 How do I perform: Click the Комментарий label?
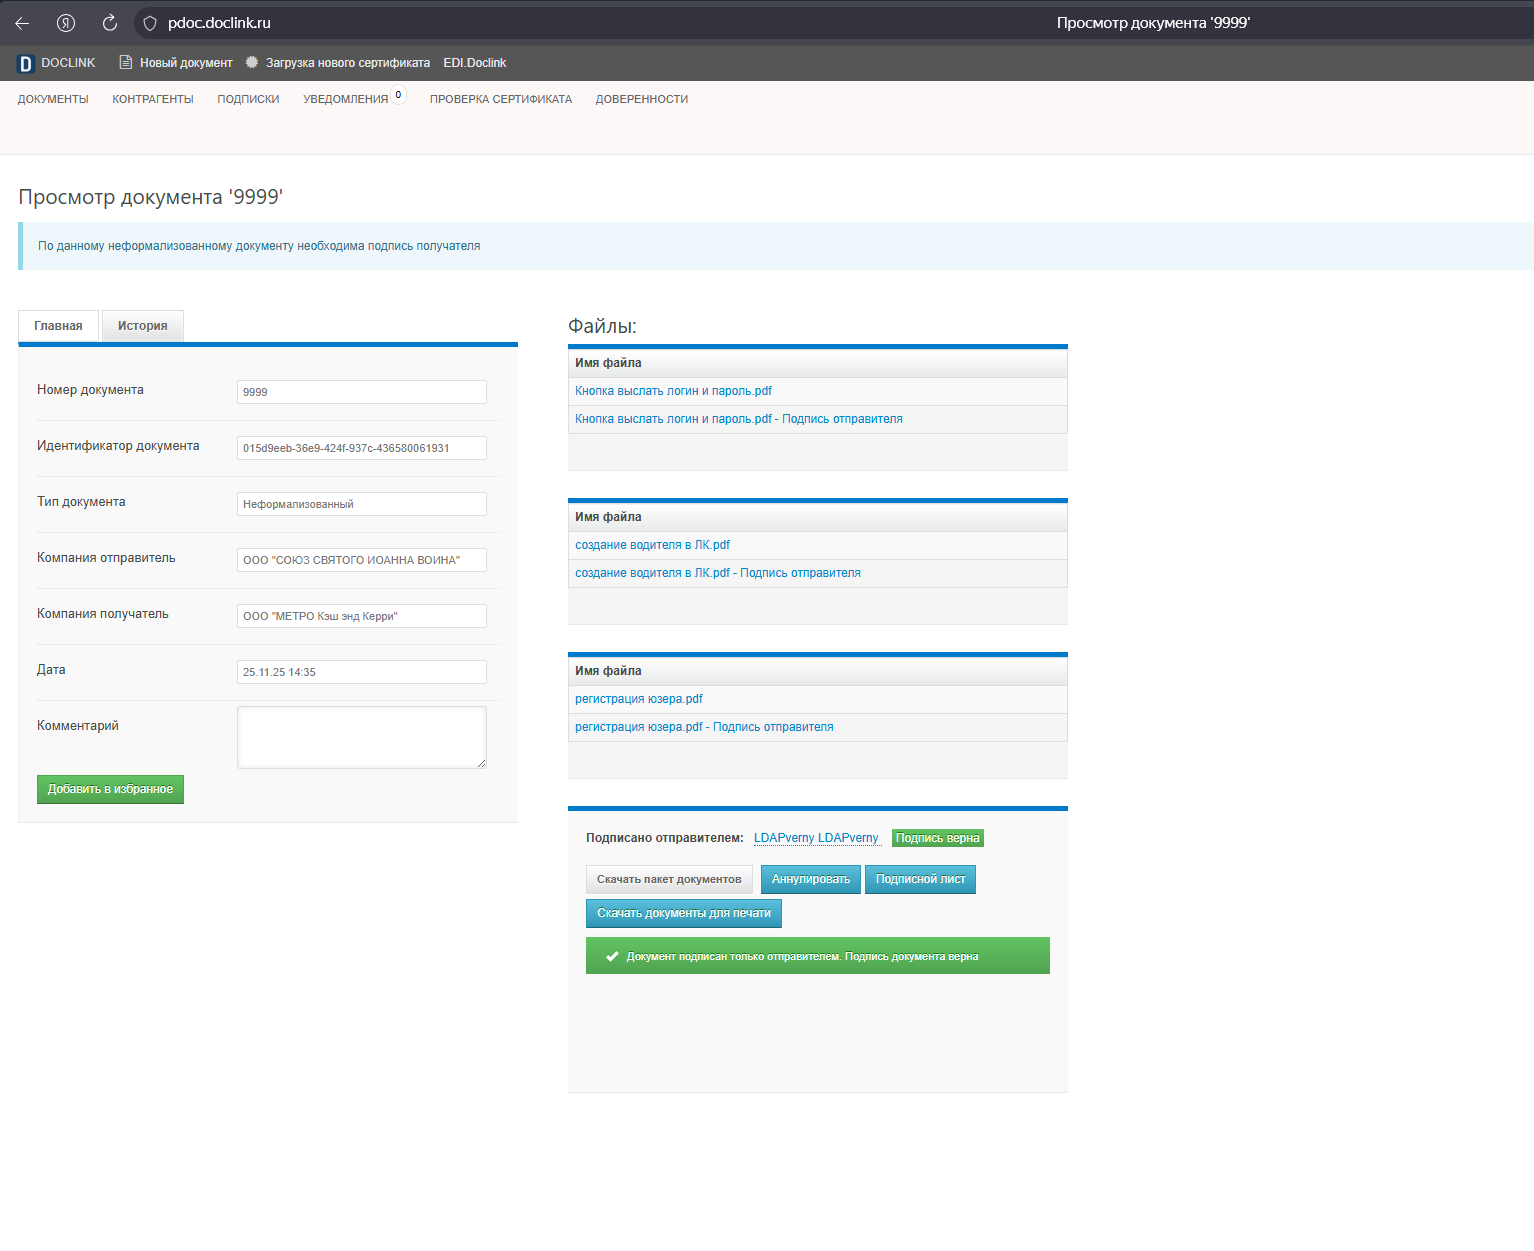point(78,726)
